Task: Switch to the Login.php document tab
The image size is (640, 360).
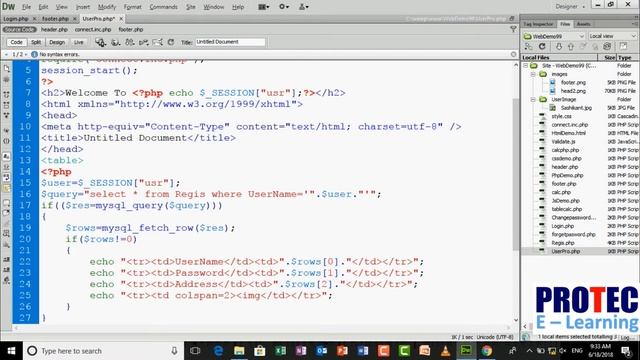Action: click(x=16, y=19)
